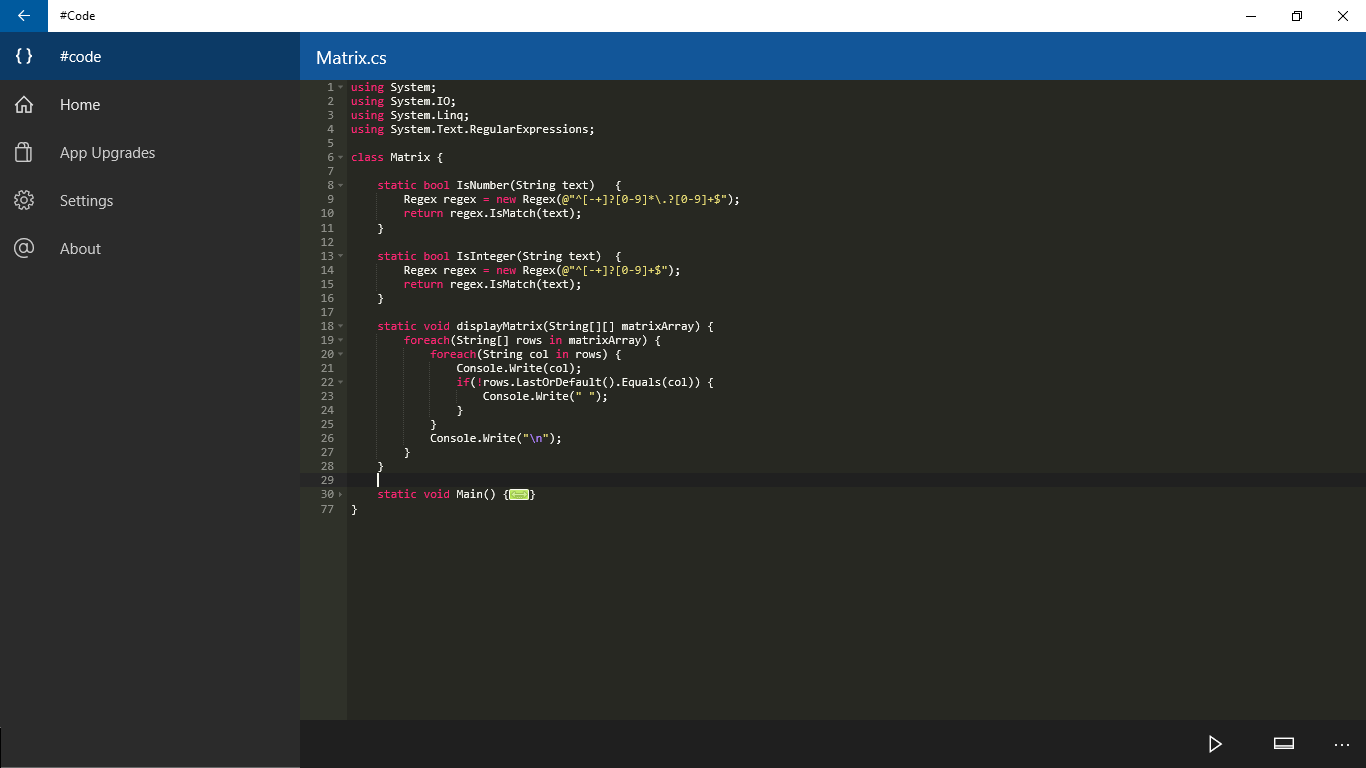
Task: Toggle fold on the if statement line 22
Action: click(x=338, y=382)
